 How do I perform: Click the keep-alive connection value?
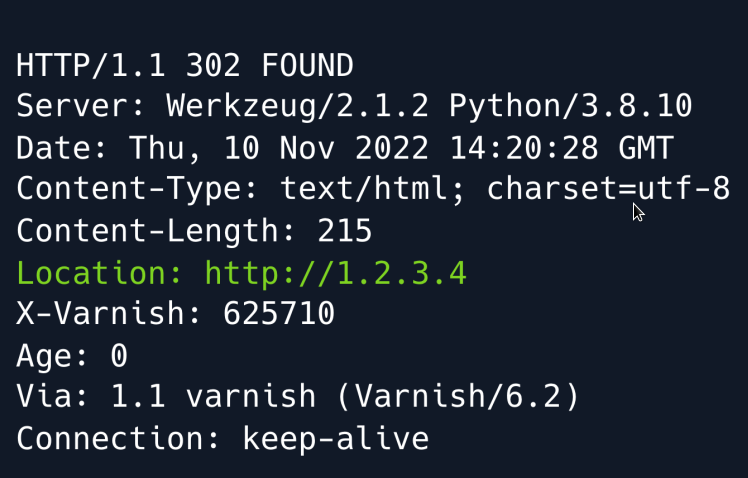[336, 438]
